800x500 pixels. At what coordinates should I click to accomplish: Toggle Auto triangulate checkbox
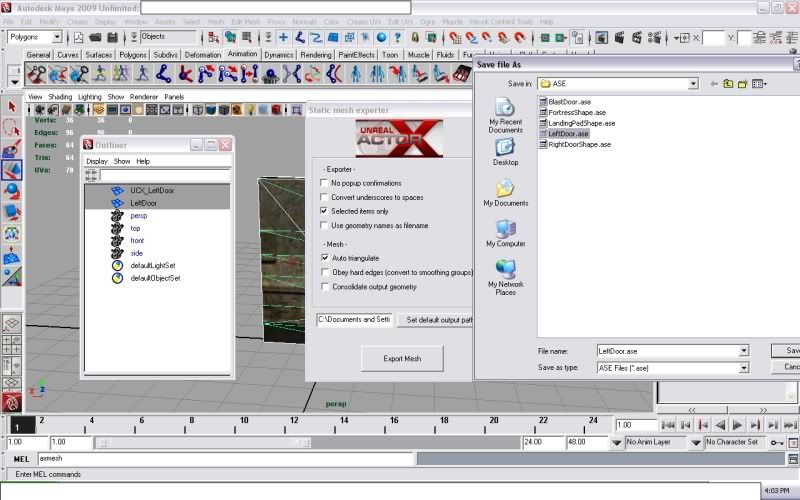click(325, 258)
